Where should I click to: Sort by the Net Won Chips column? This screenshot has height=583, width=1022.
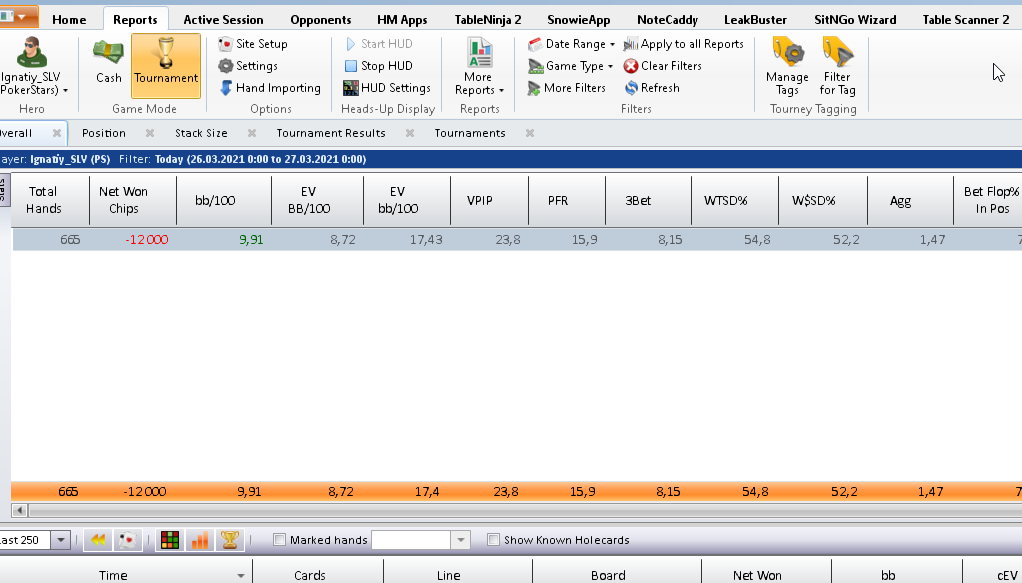(x=132, y=200)
